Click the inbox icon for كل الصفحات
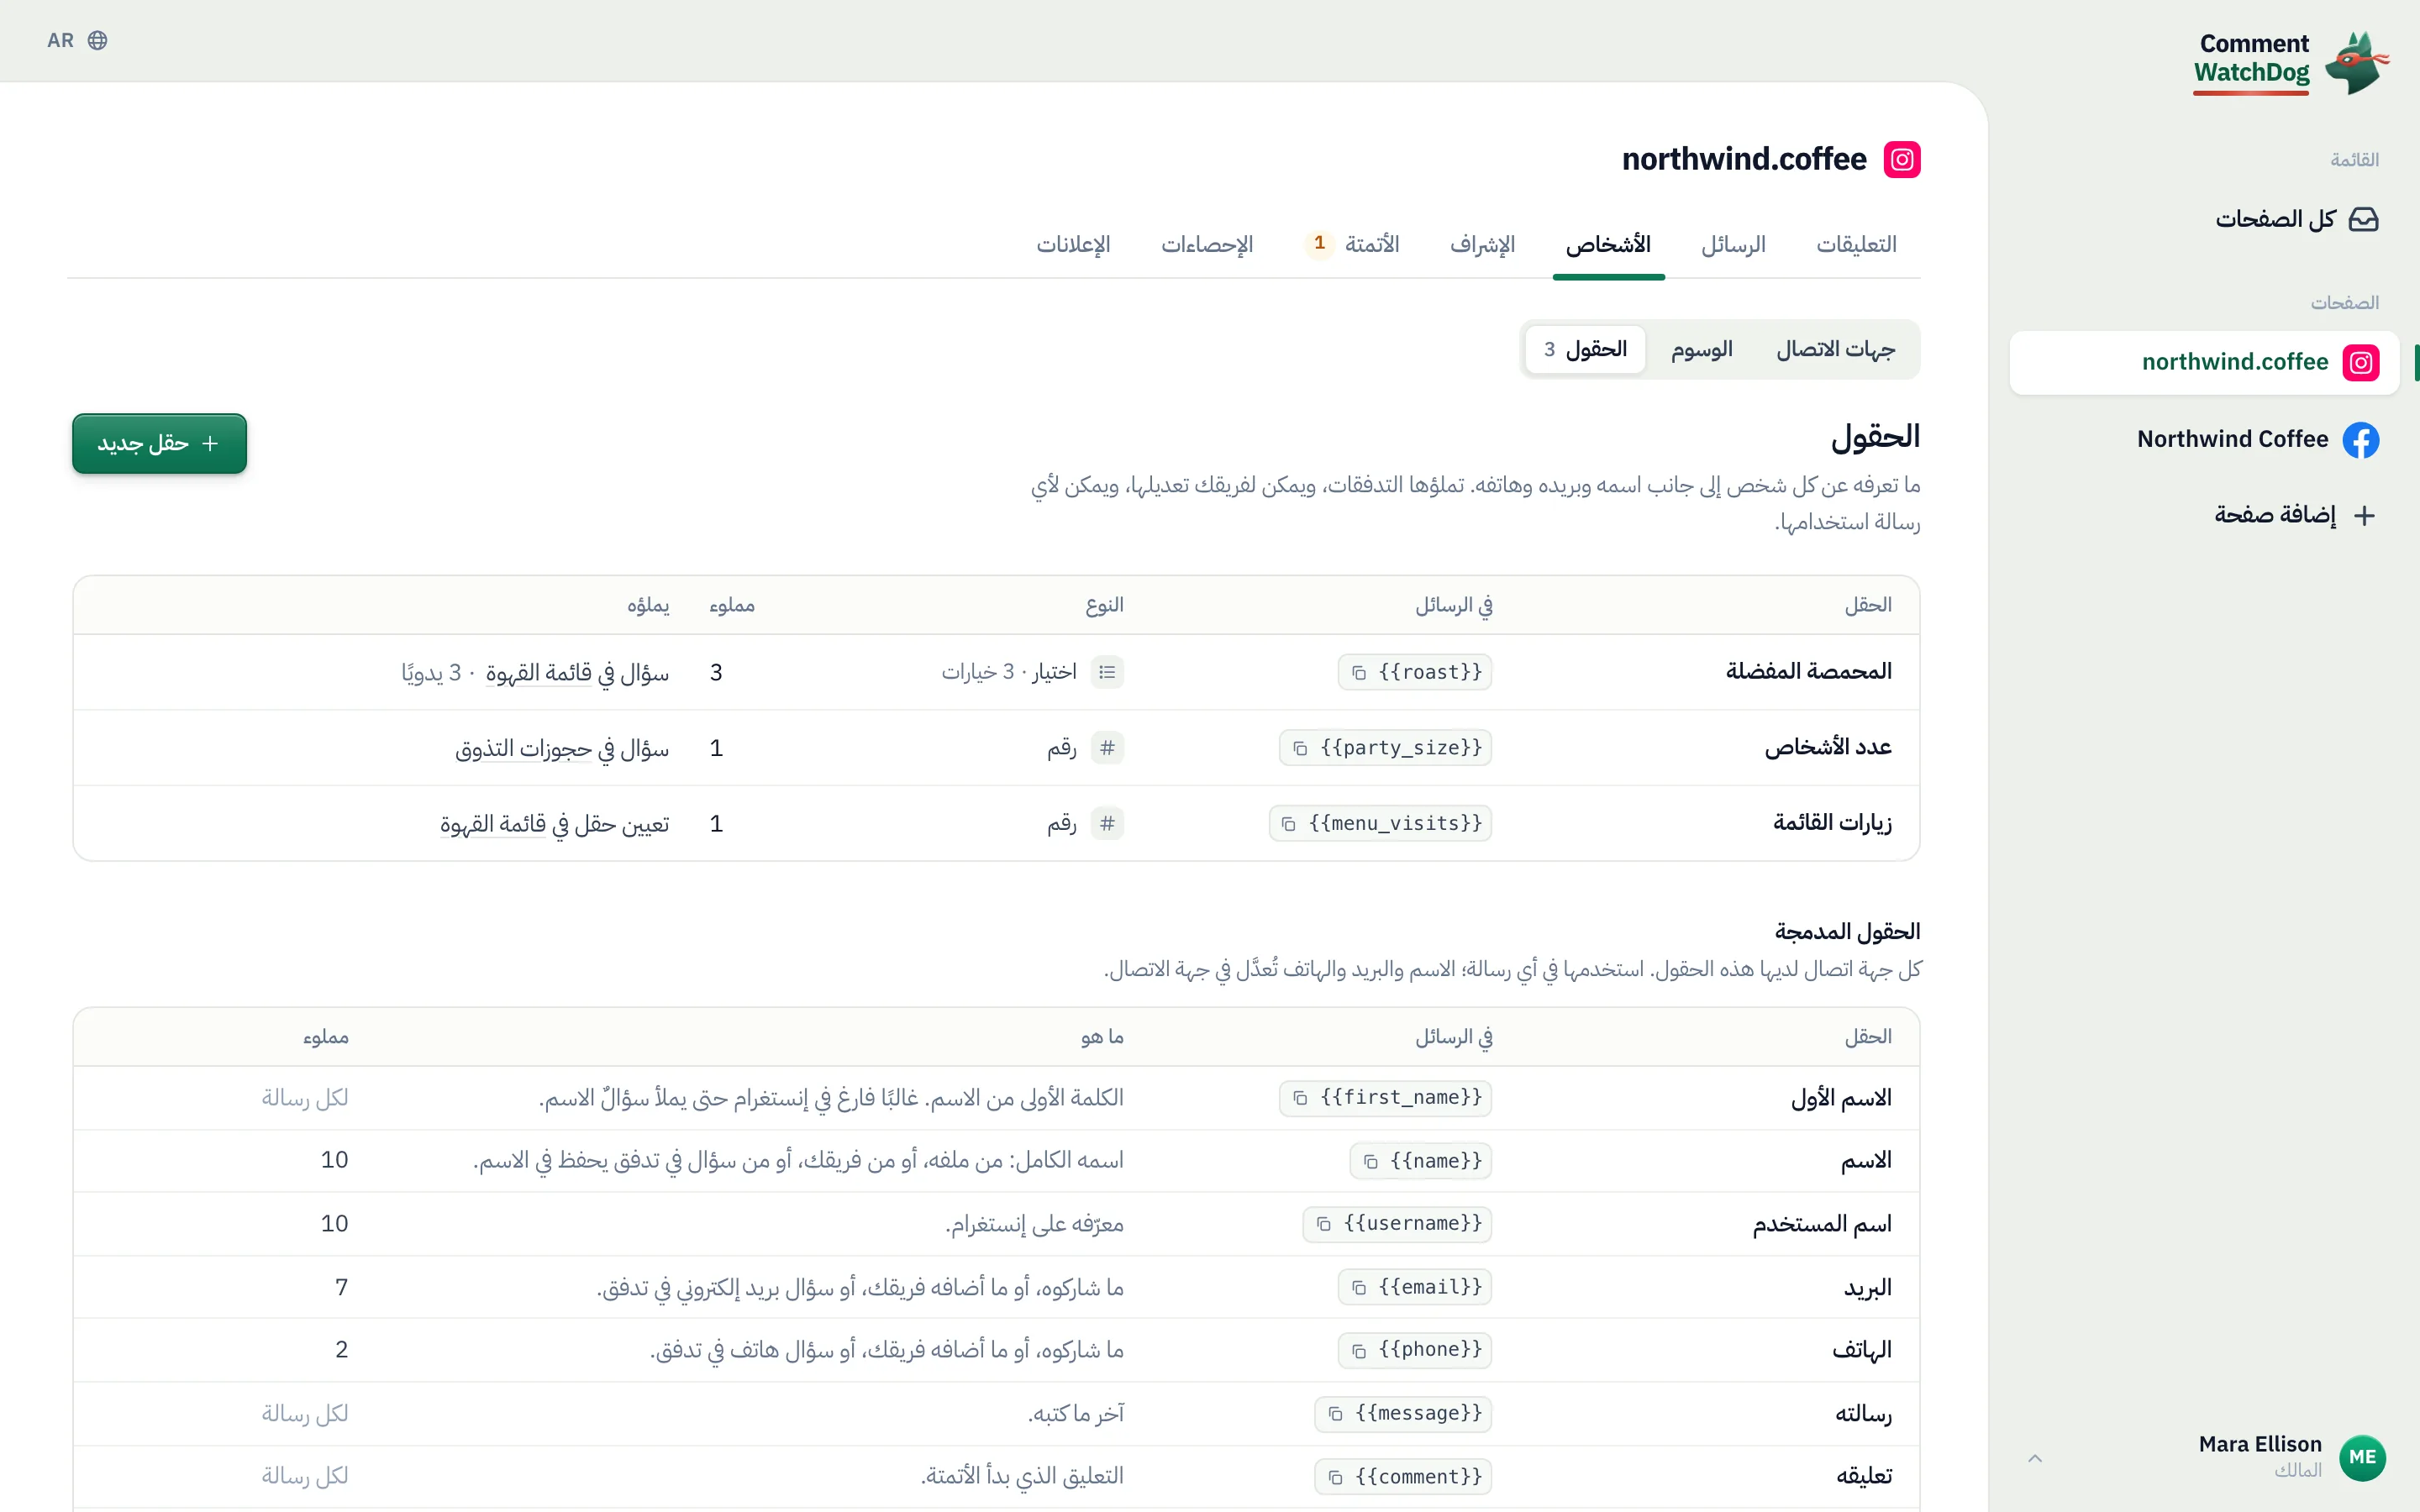Image resolution: width=2420 pixels, height=1512 pixels. [x=2363, y=219]
